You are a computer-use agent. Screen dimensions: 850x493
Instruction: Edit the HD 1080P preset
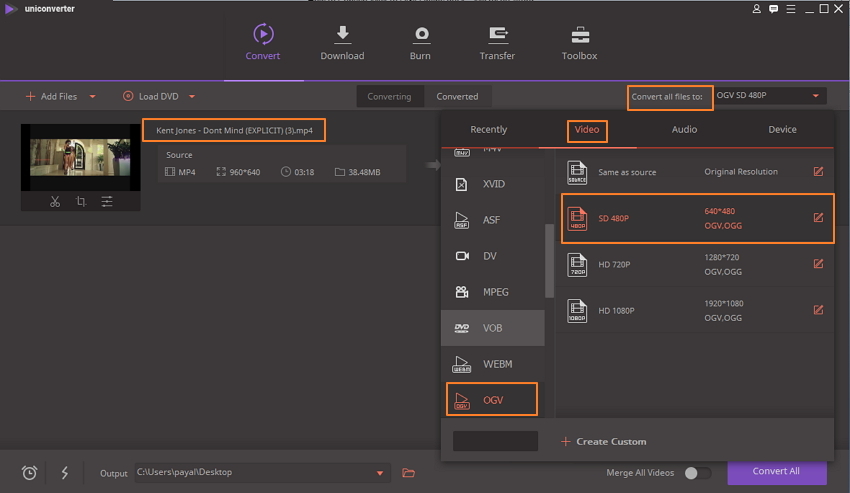tap(818, 310)
